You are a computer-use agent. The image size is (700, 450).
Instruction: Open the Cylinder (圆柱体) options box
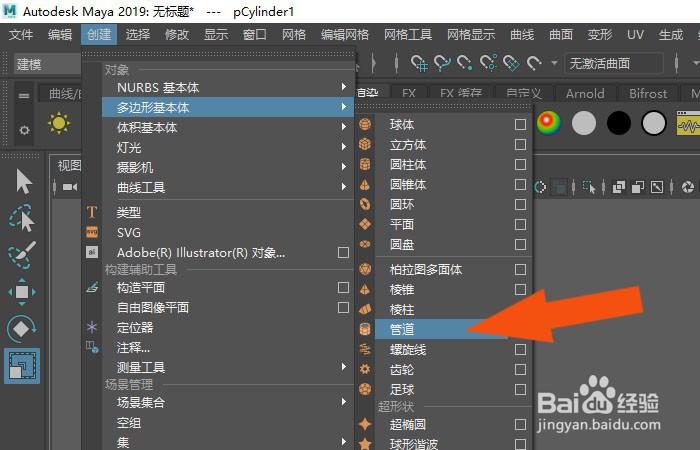(x=520, y=164)
